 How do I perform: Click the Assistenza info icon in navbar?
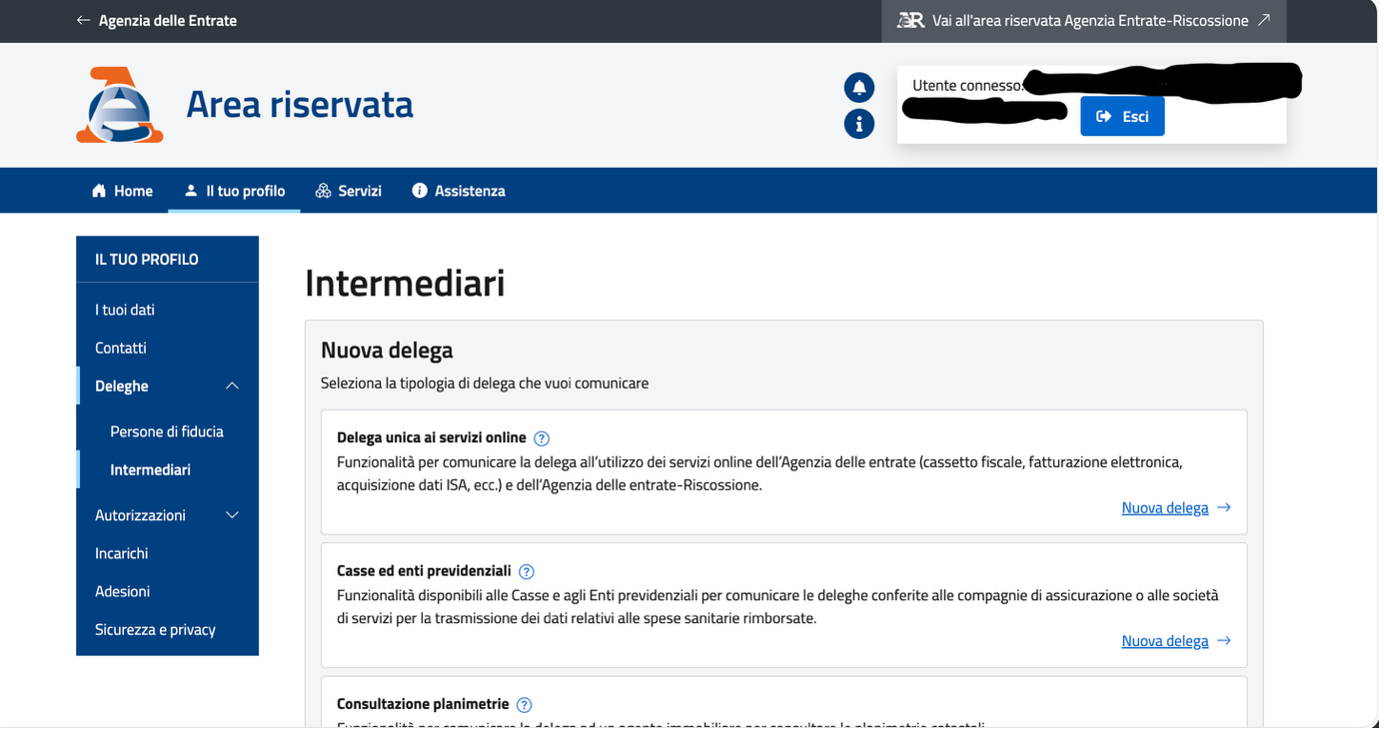click(x=419, y=190)
